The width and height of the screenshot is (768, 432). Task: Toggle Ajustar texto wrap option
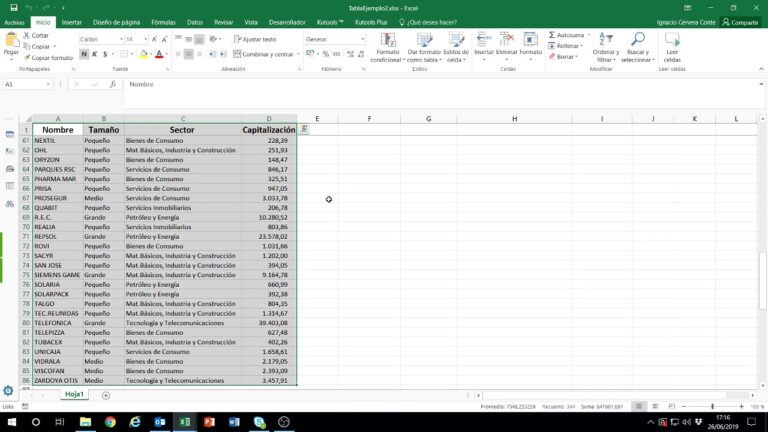256,39
